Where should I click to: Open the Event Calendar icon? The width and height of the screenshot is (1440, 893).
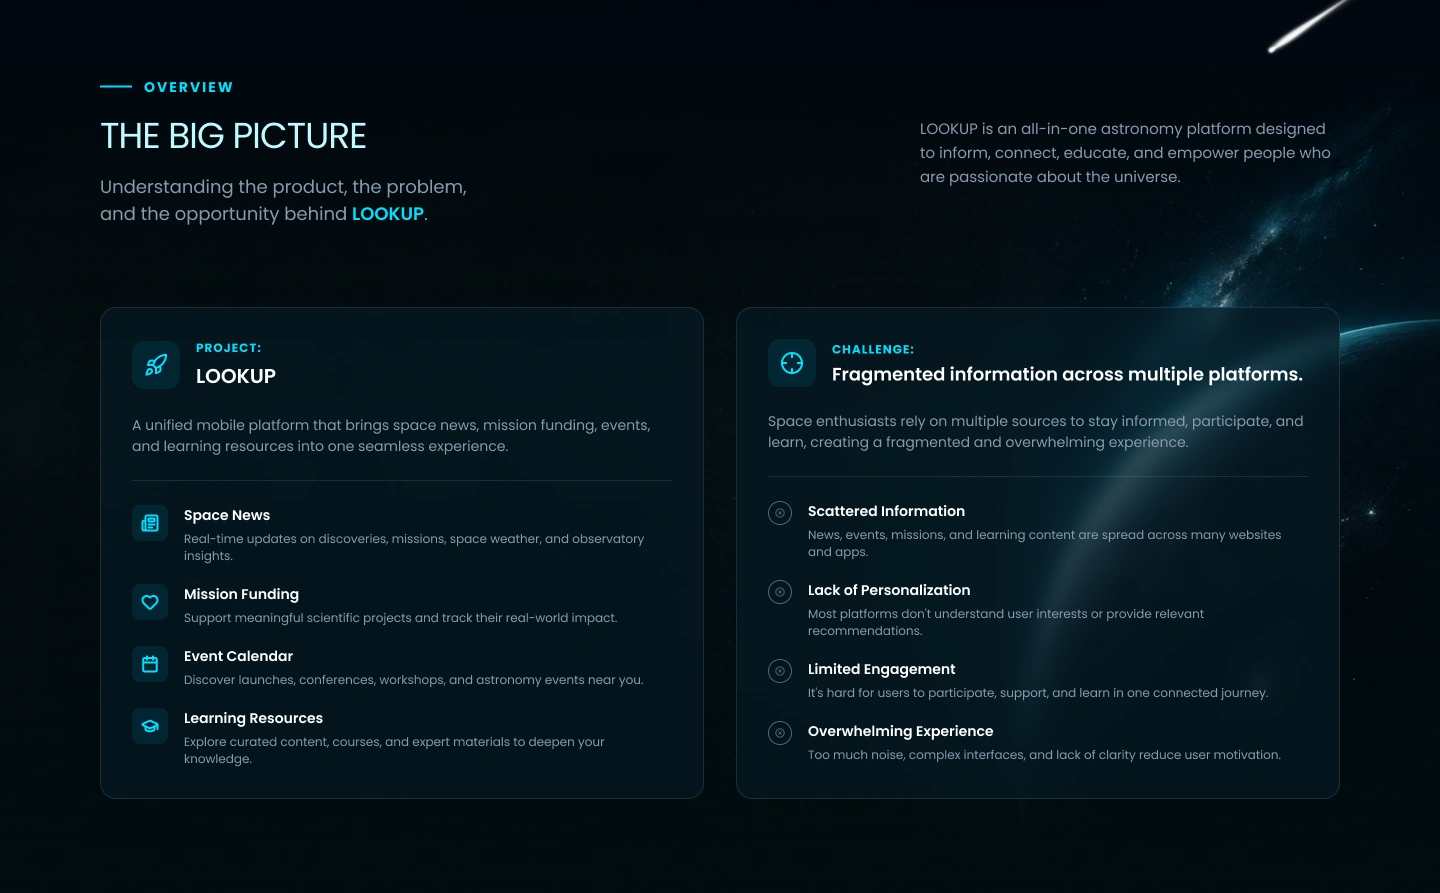click(x=150, y=664)
